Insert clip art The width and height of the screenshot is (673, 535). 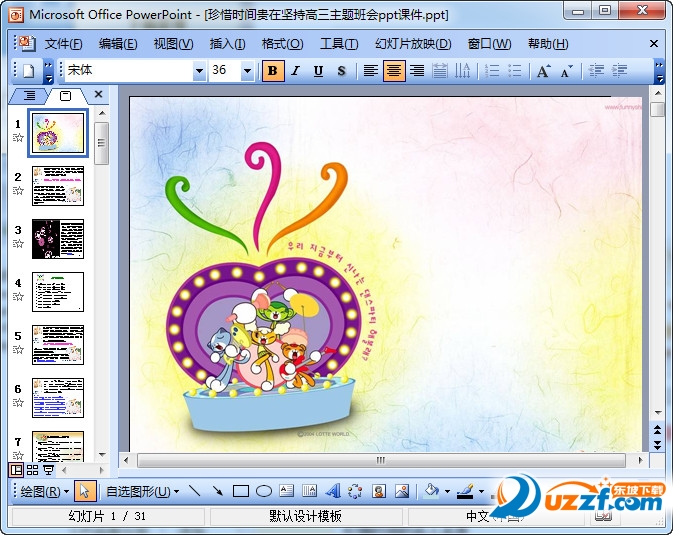tap(379, 491)
